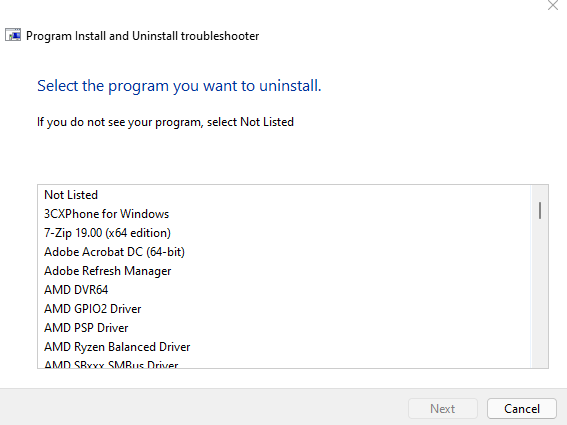Click scrollbar track above the thumb

pos(540,194)
